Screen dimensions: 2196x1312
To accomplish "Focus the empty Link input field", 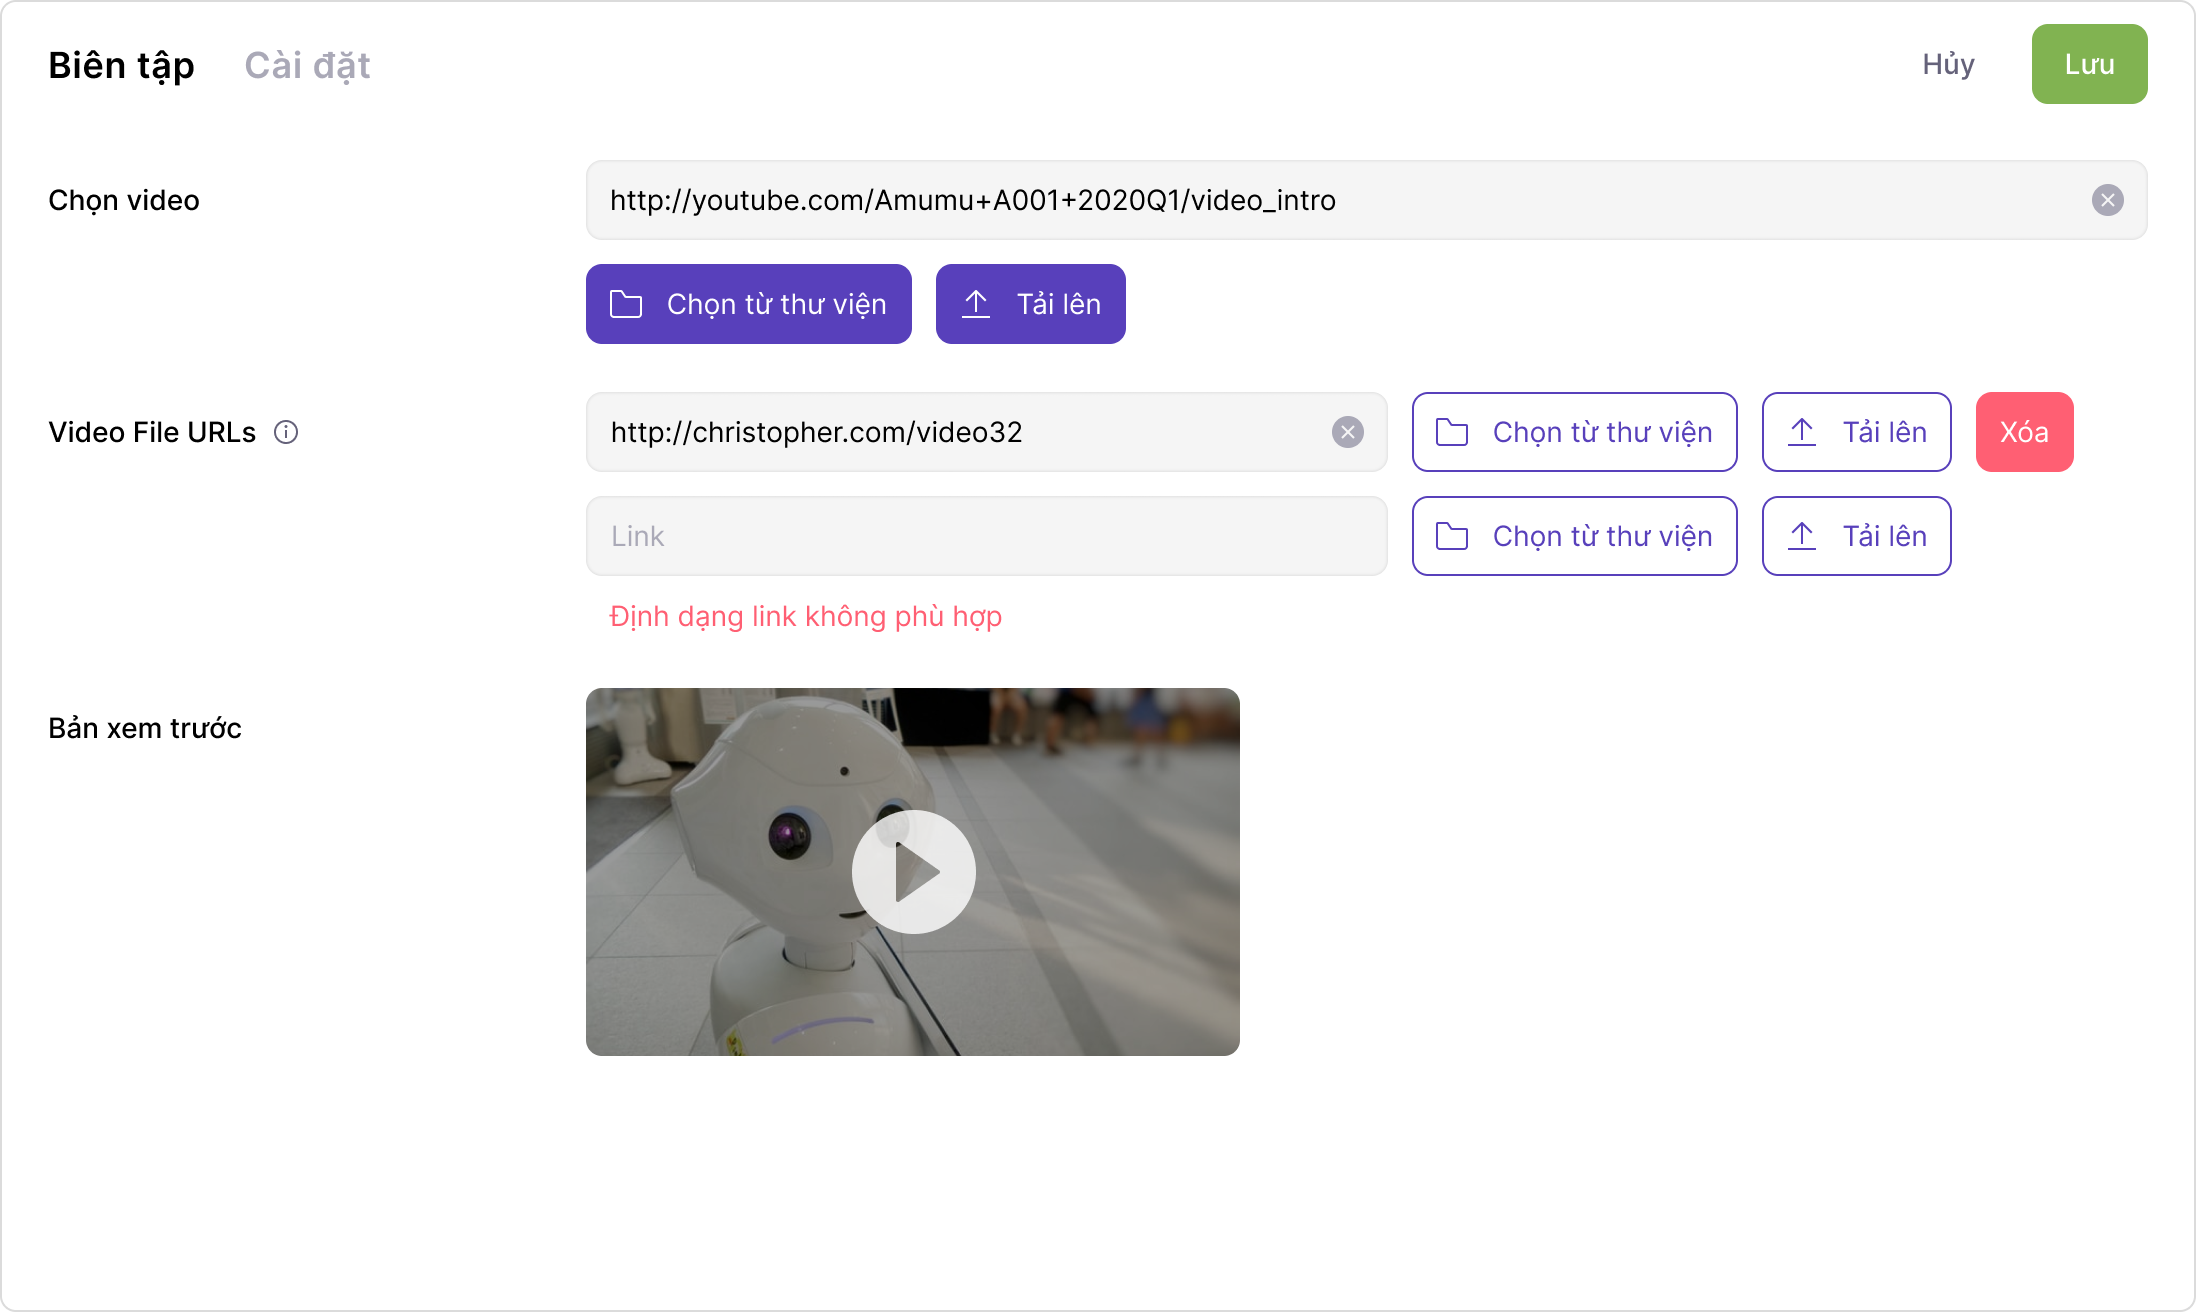I will click(985, 536).
